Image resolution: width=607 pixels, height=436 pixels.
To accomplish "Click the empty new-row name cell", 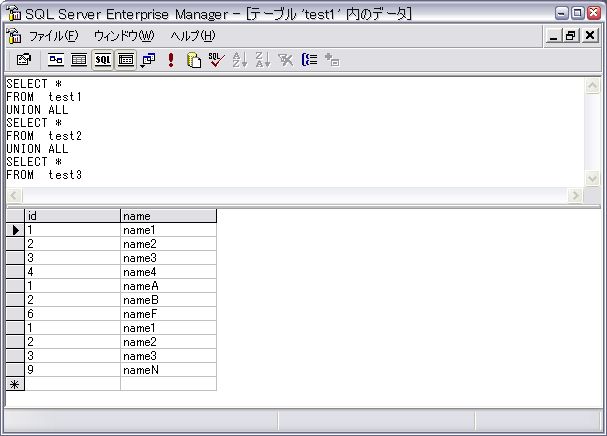I will (x=168, y=383).
